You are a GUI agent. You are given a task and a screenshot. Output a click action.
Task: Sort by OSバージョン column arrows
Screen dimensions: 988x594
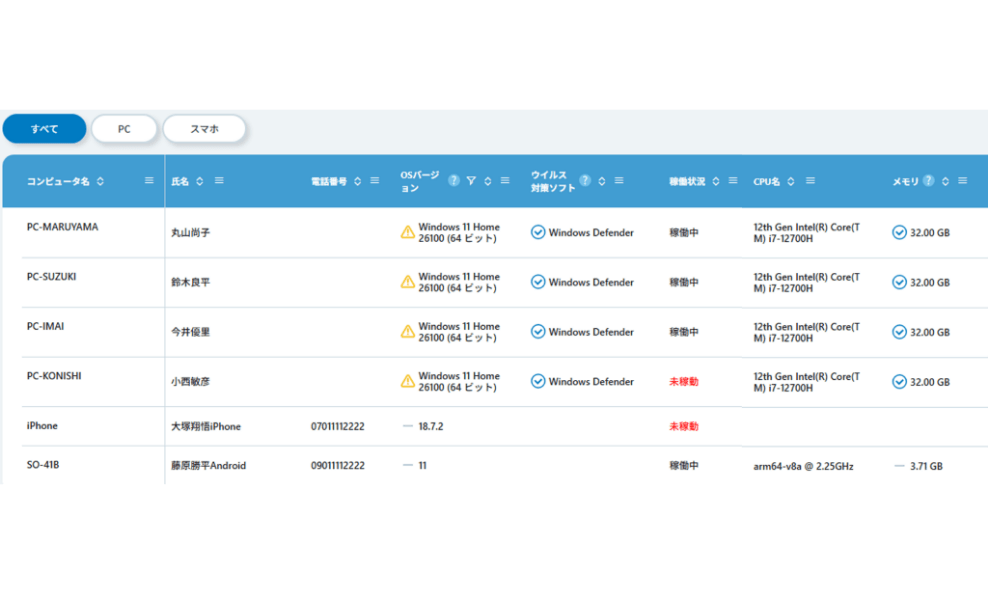pos(488,181)
